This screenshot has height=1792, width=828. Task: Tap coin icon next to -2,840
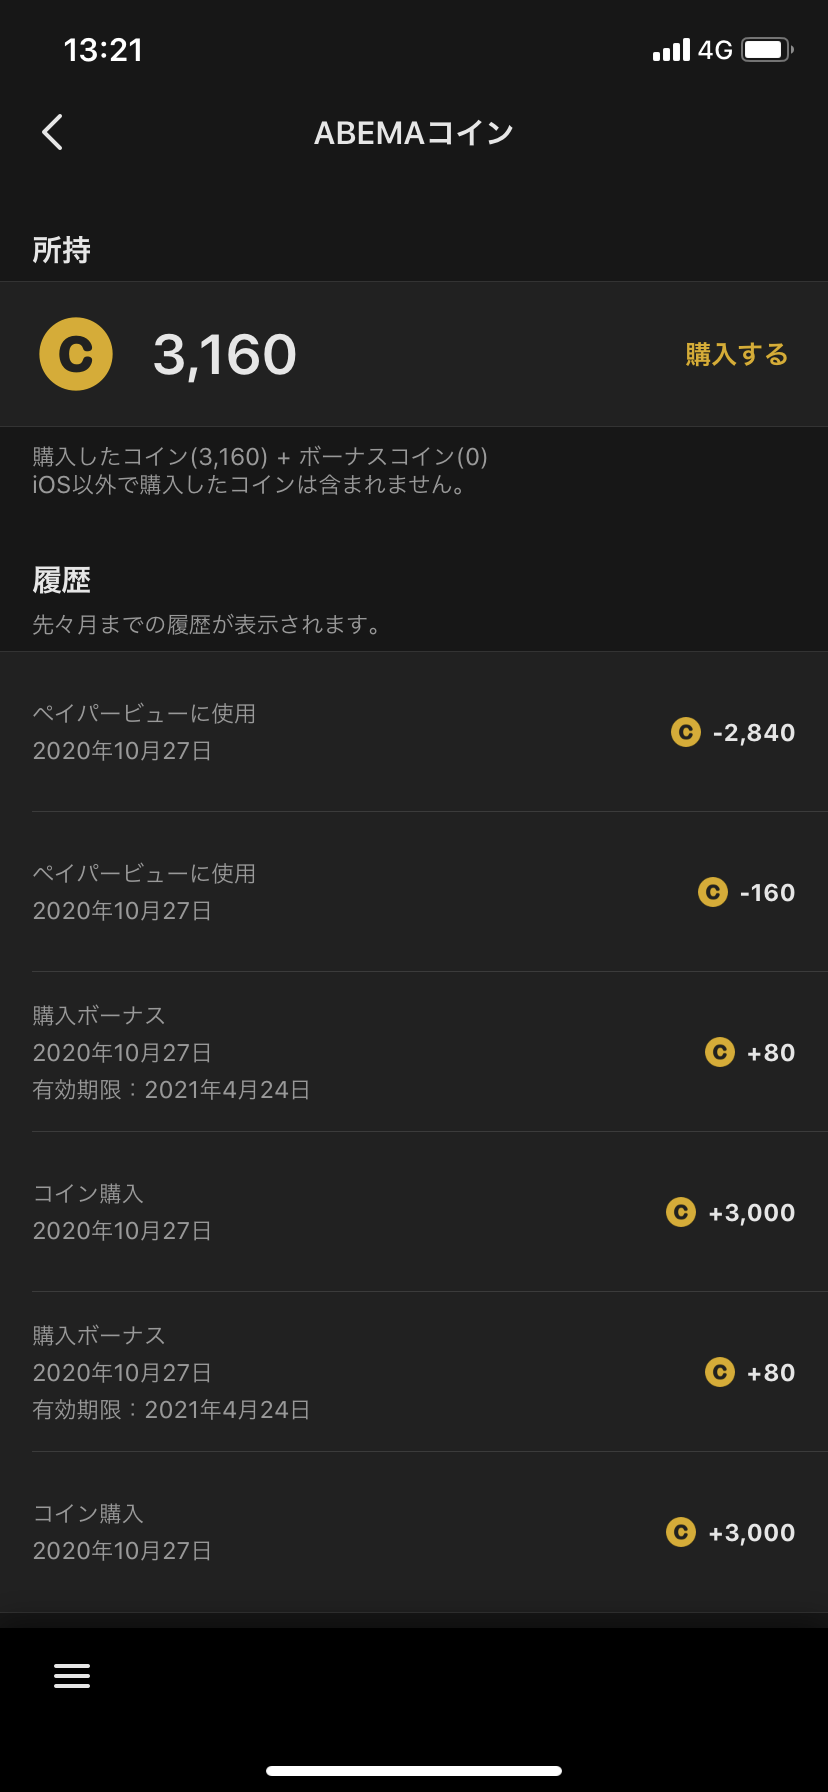[686, 732]
